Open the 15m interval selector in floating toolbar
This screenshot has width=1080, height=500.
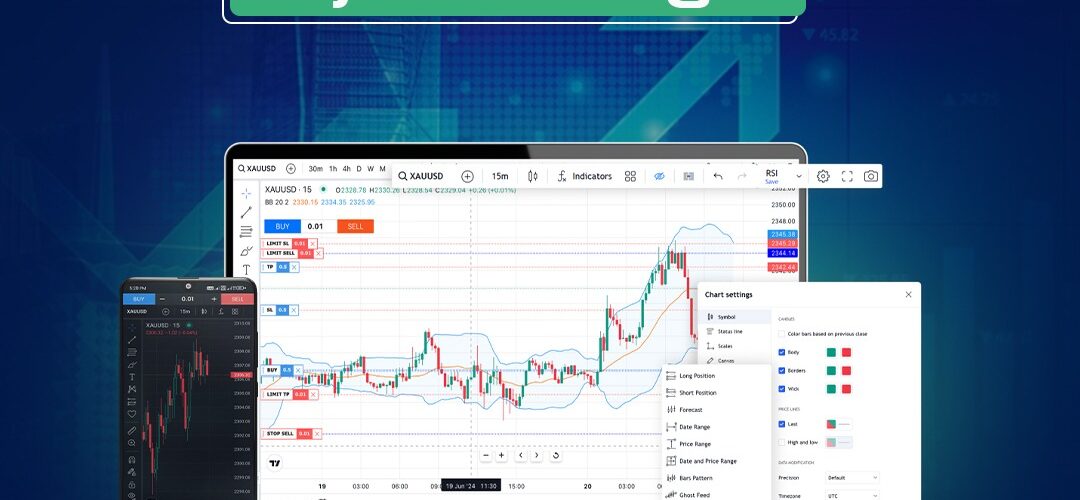pyautogui.click(x=500, y=176)
